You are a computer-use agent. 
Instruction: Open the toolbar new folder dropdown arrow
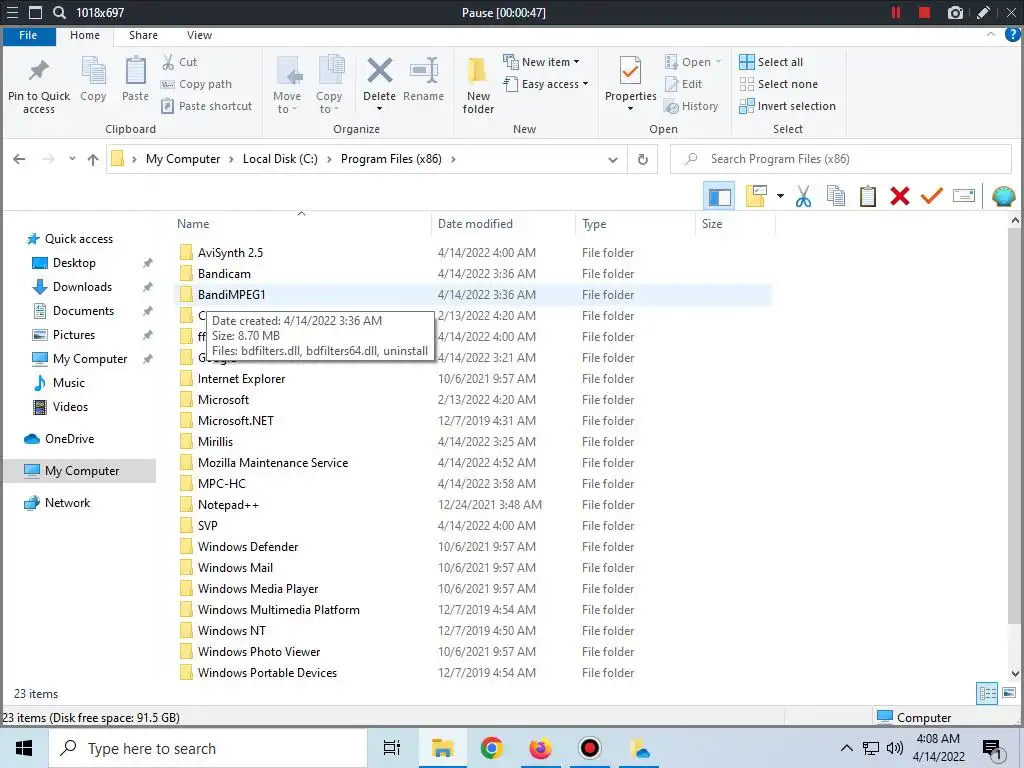click(780, 196)
